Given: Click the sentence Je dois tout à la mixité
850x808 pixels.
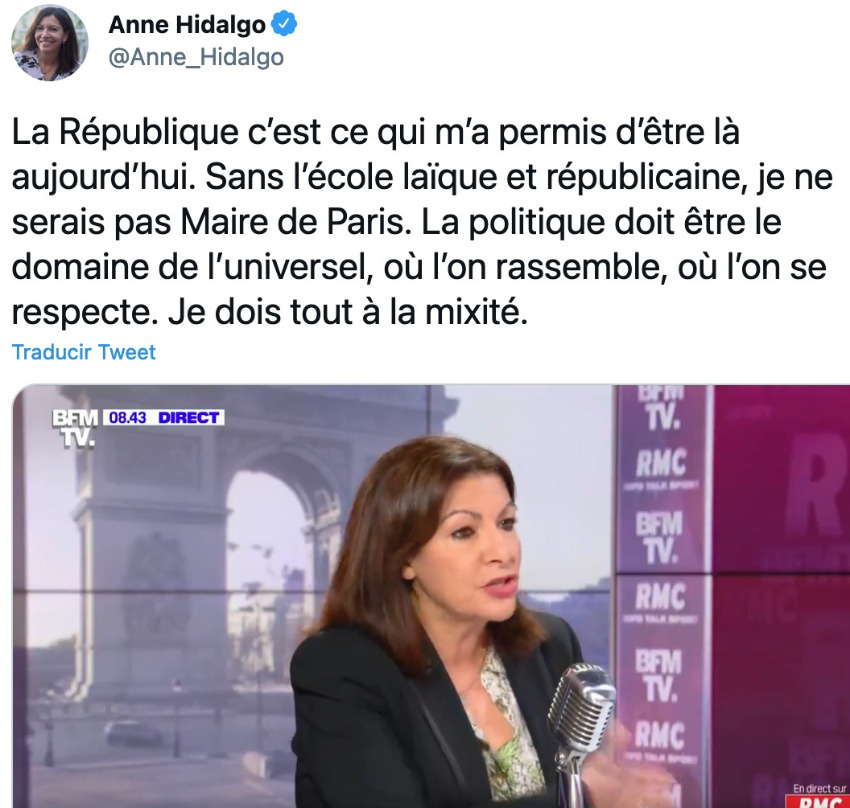Looking at the screenshot, I should [347, 313].
